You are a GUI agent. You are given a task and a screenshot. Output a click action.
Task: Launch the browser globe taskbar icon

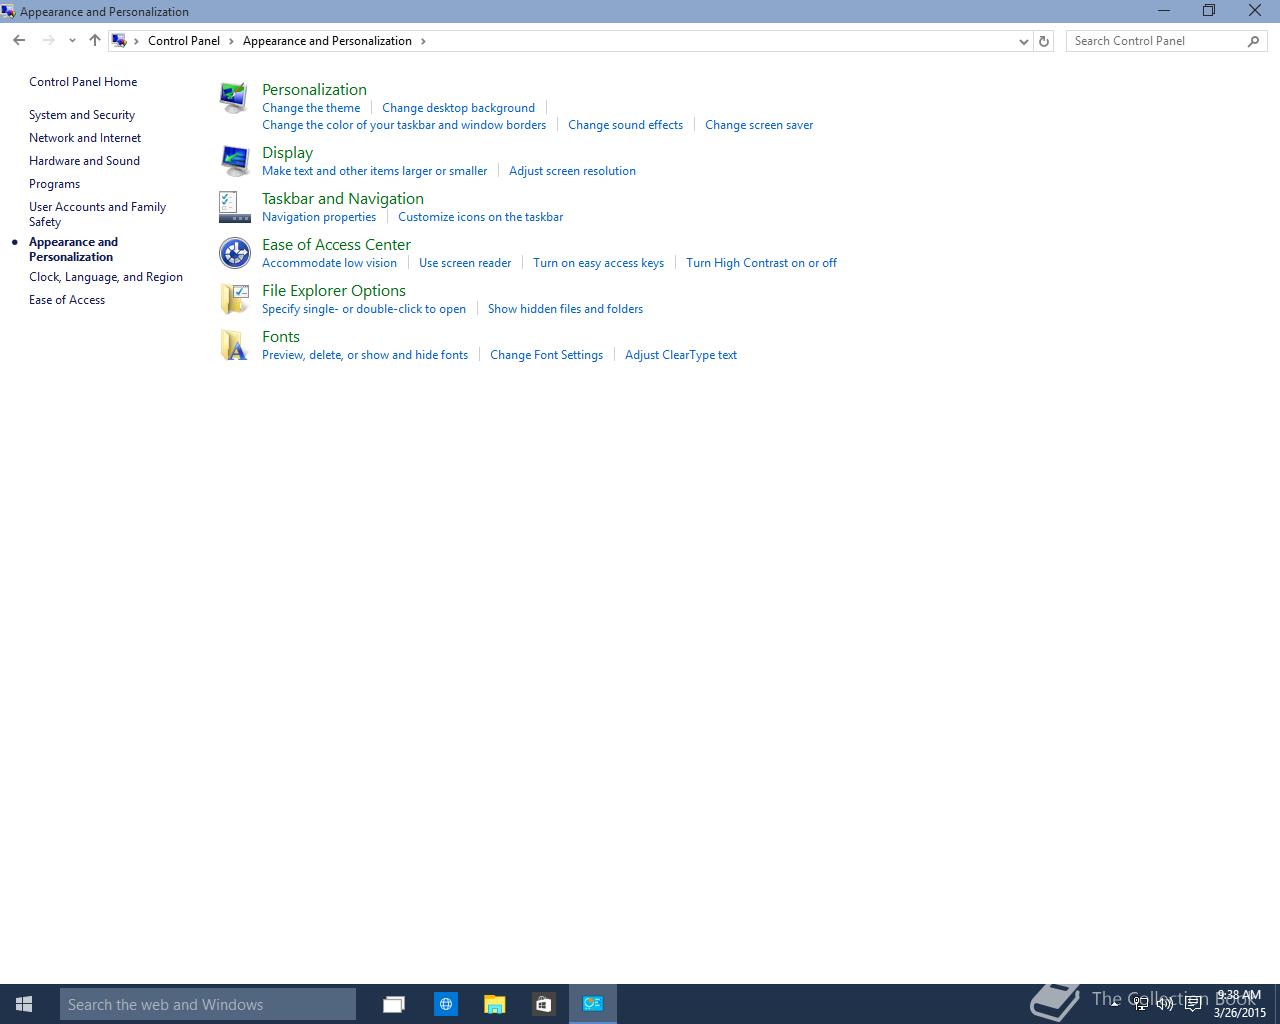(x=446, y=1004)
